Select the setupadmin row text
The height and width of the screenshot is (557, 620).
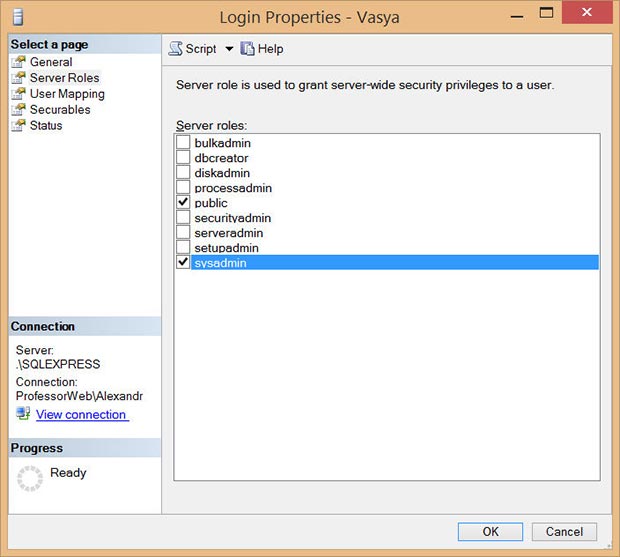(227, 248)
